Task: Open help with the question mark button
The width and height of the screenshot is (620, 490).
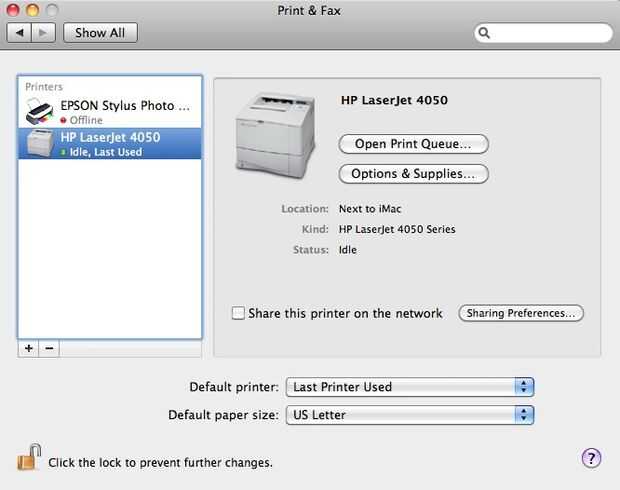Action: 591,458
